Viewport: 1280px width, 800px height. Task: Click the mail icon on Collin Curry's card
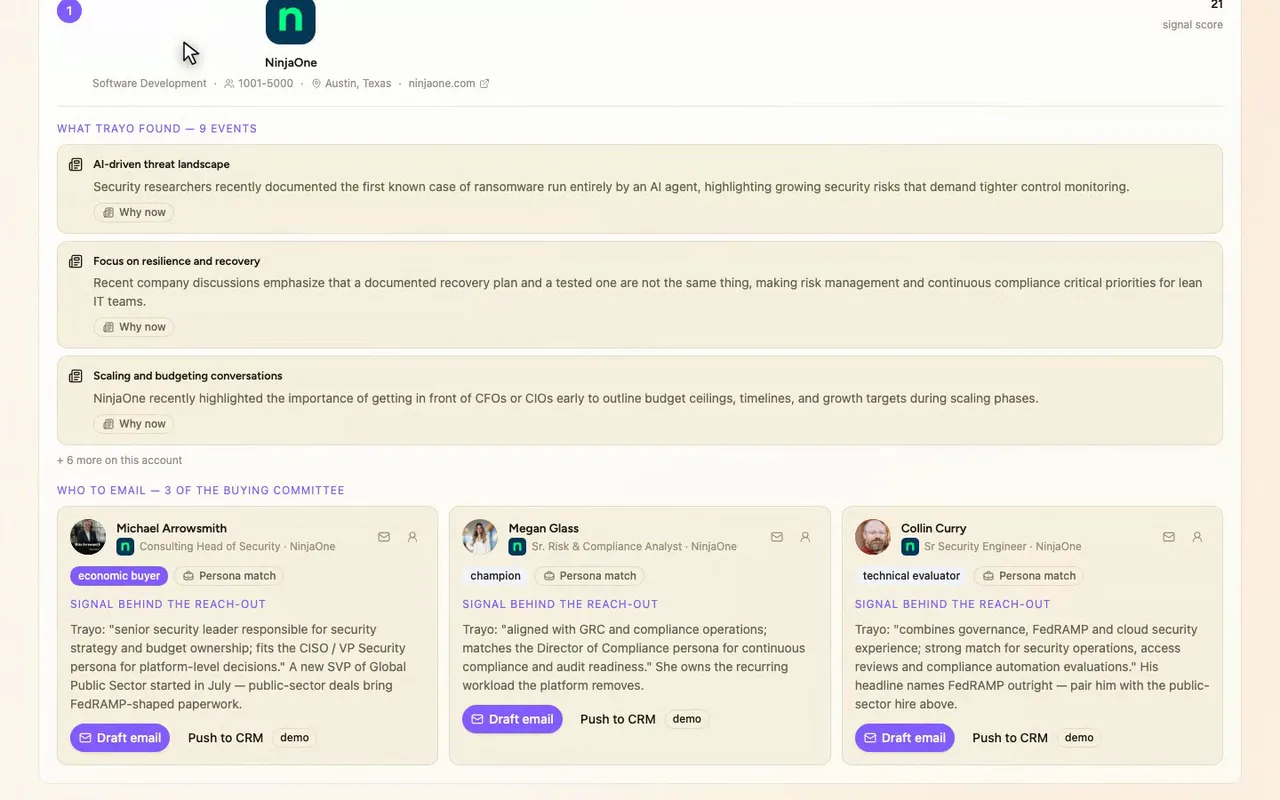(1169, 537)
